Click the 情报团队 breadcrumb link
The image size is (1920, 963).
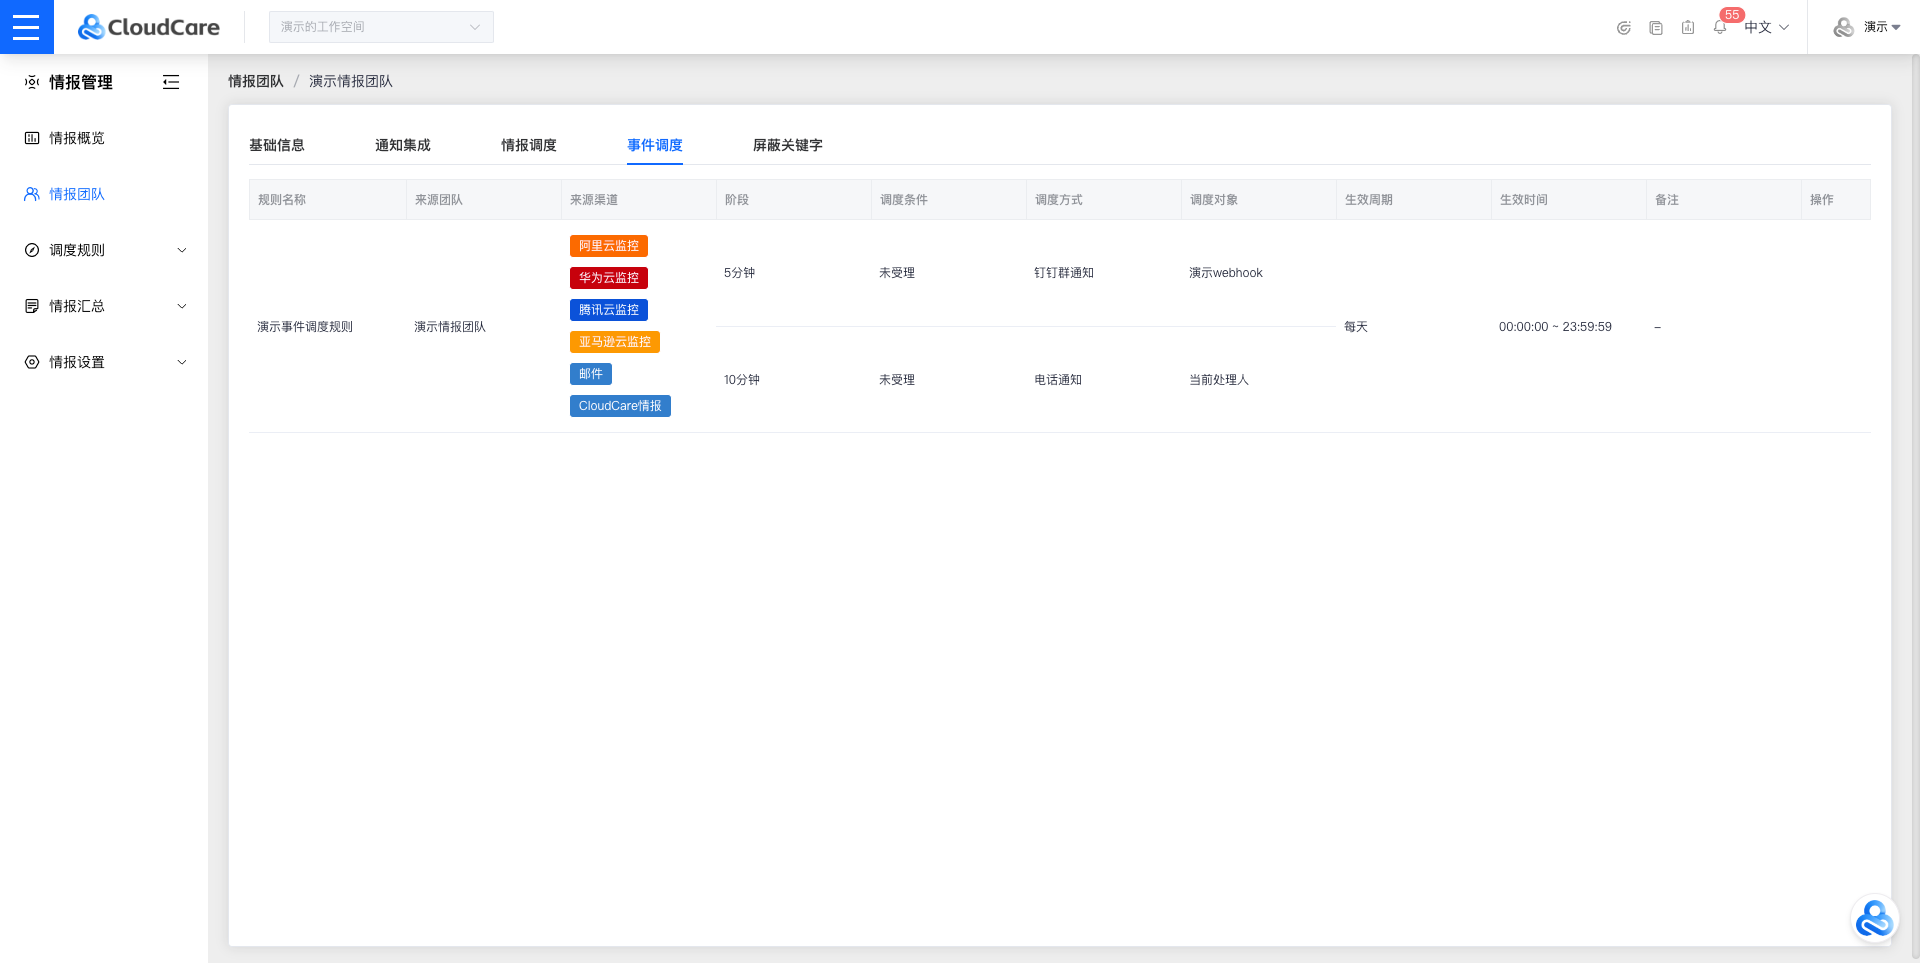coord(256,81)
